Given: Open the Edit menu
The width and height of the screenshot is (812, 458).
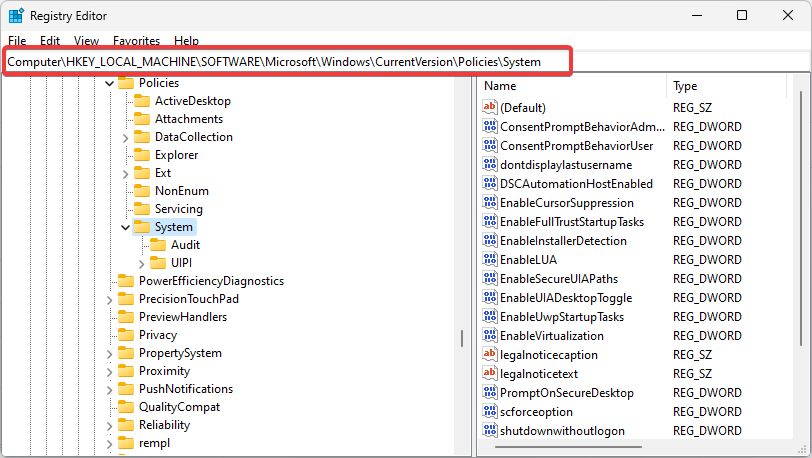Looking at the screenshot, I should 50,40.
